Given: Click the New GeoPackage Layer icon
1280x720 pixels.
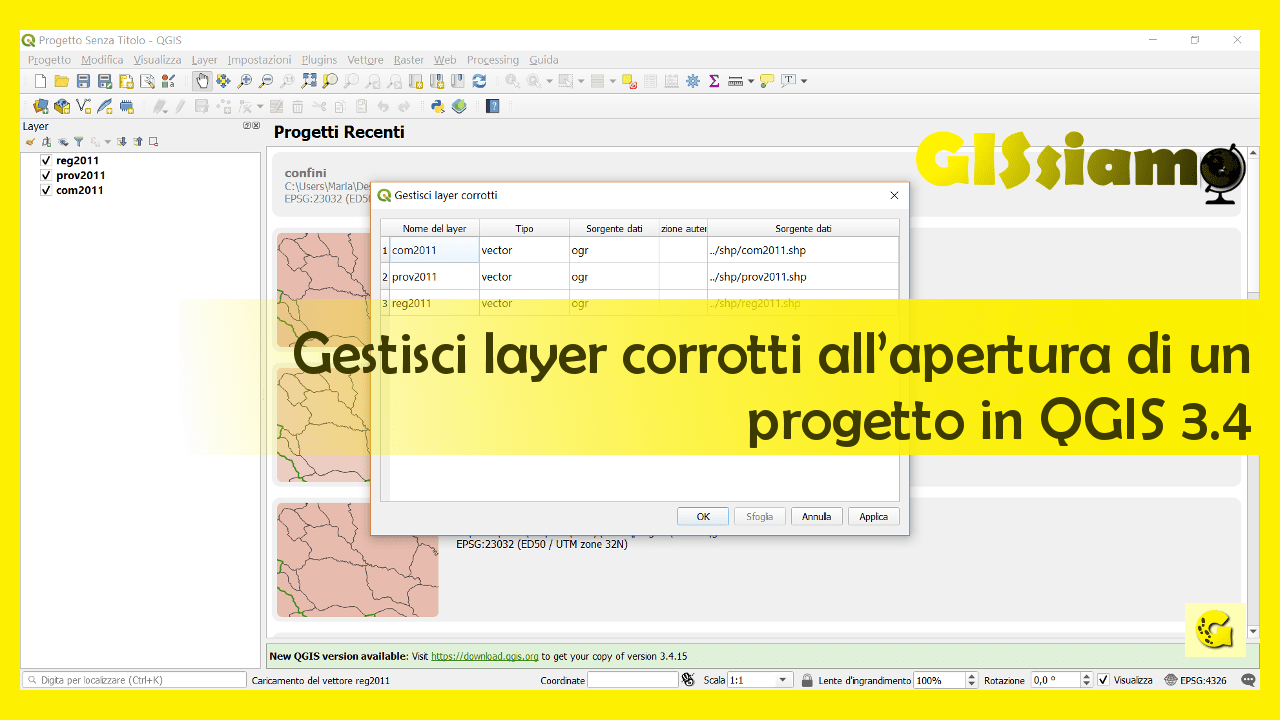Looking at the screenshot, I should 62,106.
